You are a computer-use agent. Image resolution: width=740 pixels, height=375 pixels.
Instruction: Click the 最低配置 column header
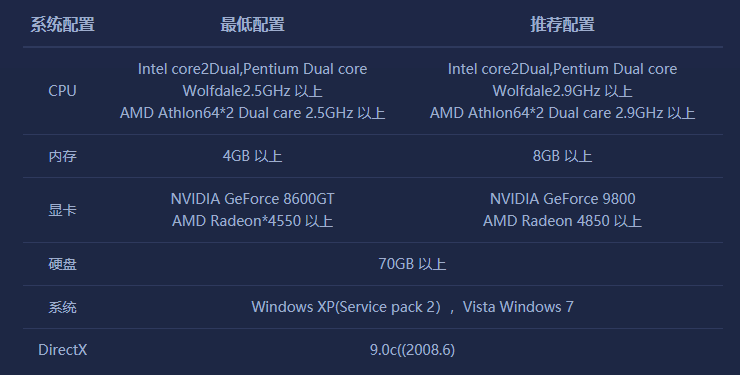click(252, 25)
